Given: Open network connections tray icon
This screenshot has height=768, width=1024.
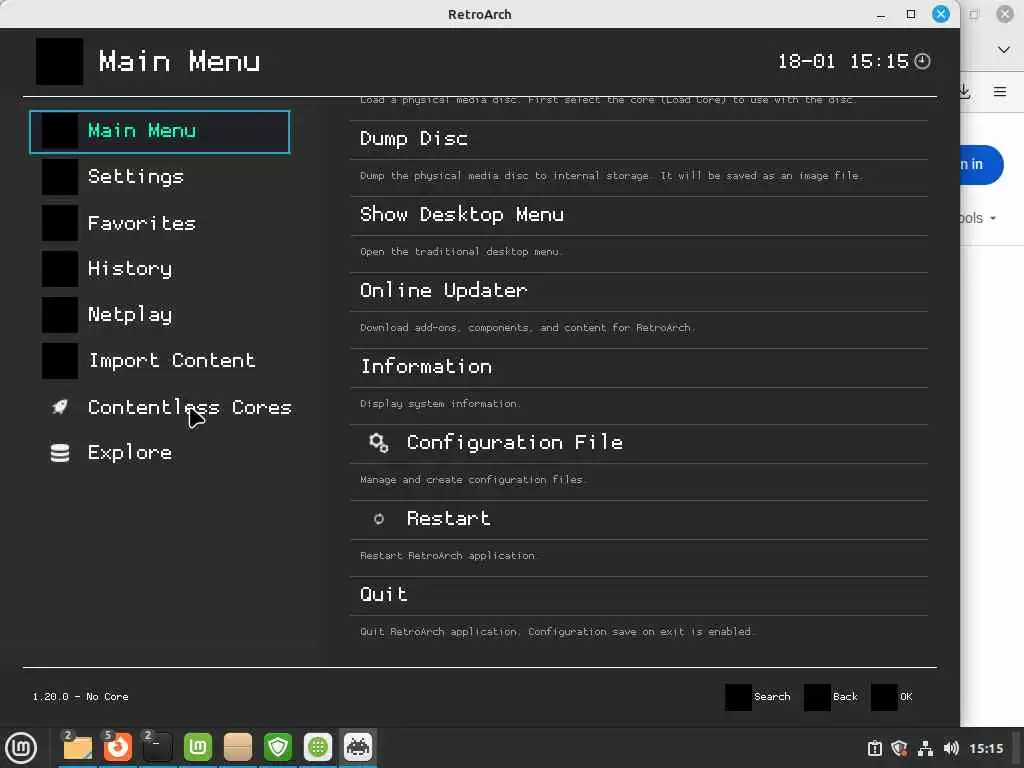Looking at the screenshot, I should tap(925, 748).
